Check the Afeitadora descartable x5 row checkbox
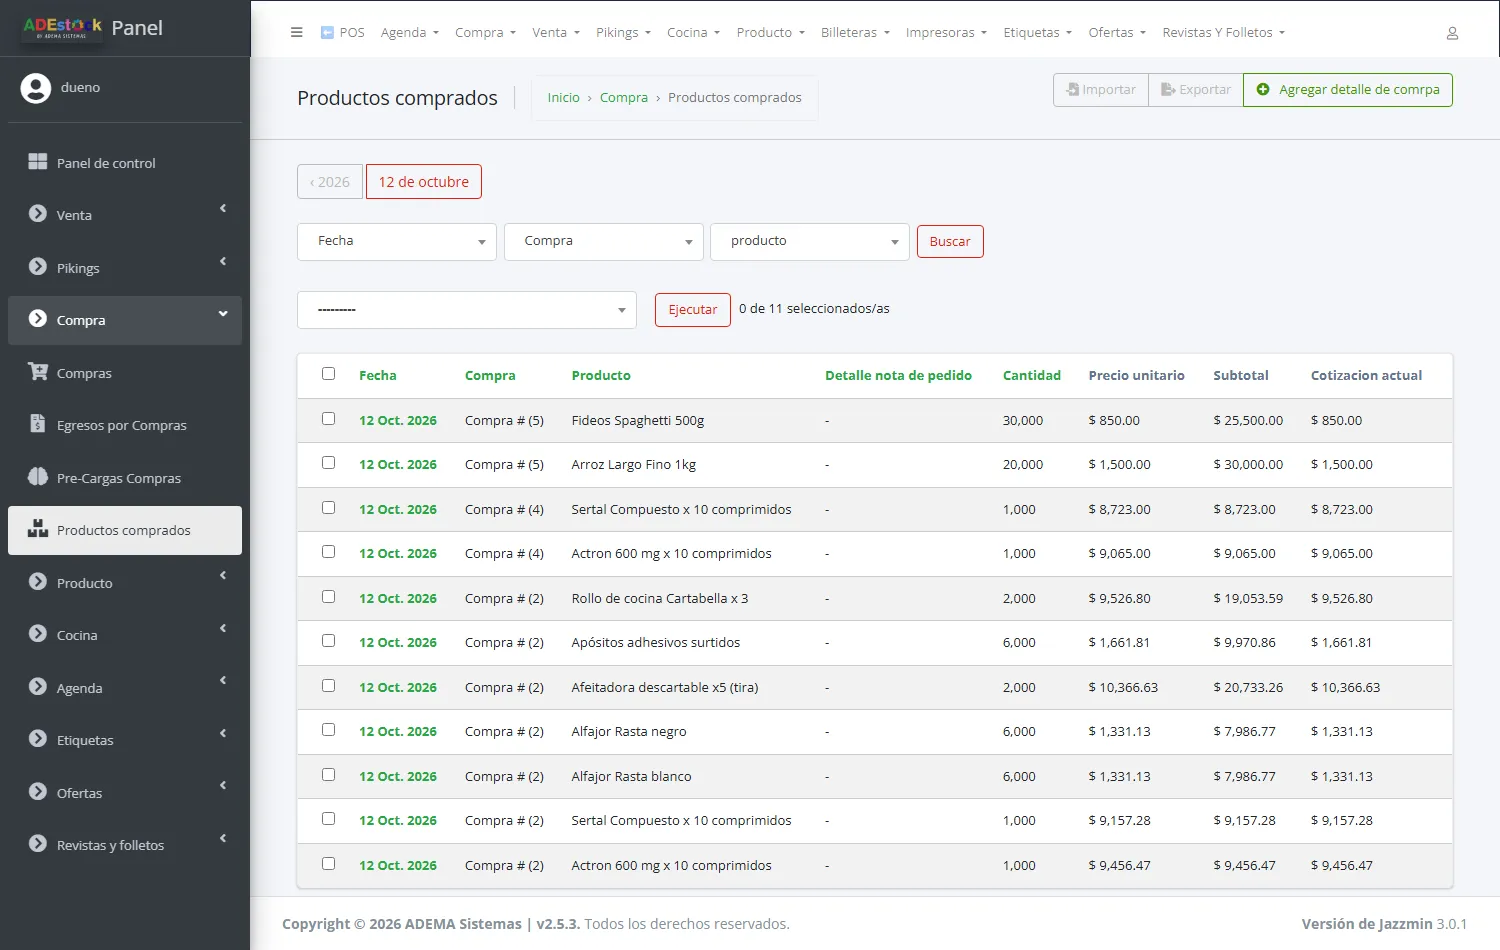1500x950 pixels. tap(328, 686)
